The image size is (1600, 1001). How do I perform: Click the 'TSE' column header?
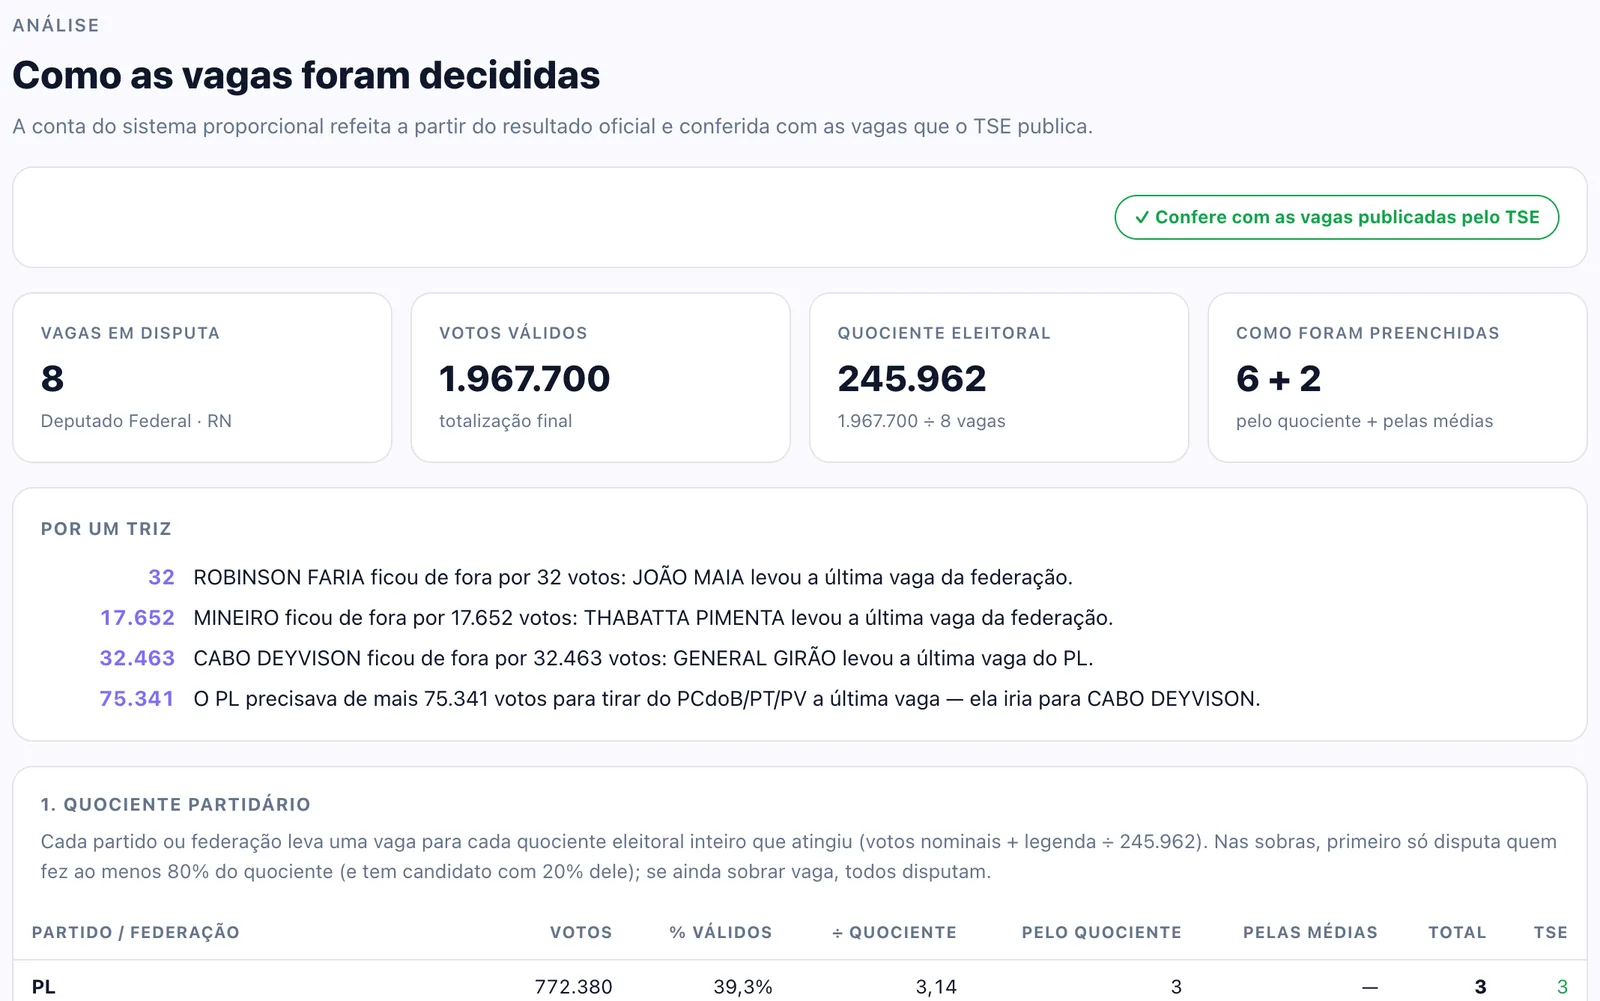point(1550,932)
